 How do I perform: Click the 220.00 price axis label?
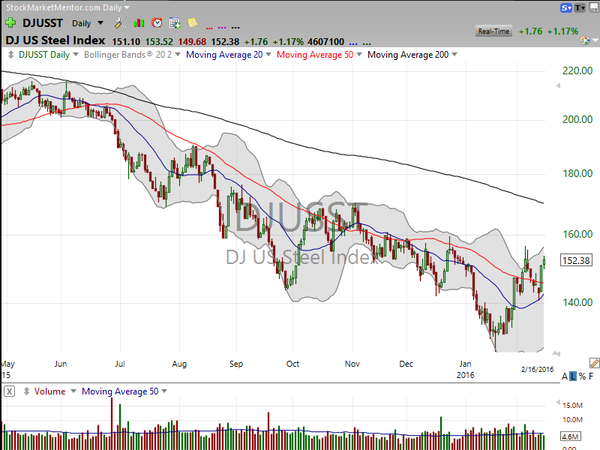(x=577, y=71)
